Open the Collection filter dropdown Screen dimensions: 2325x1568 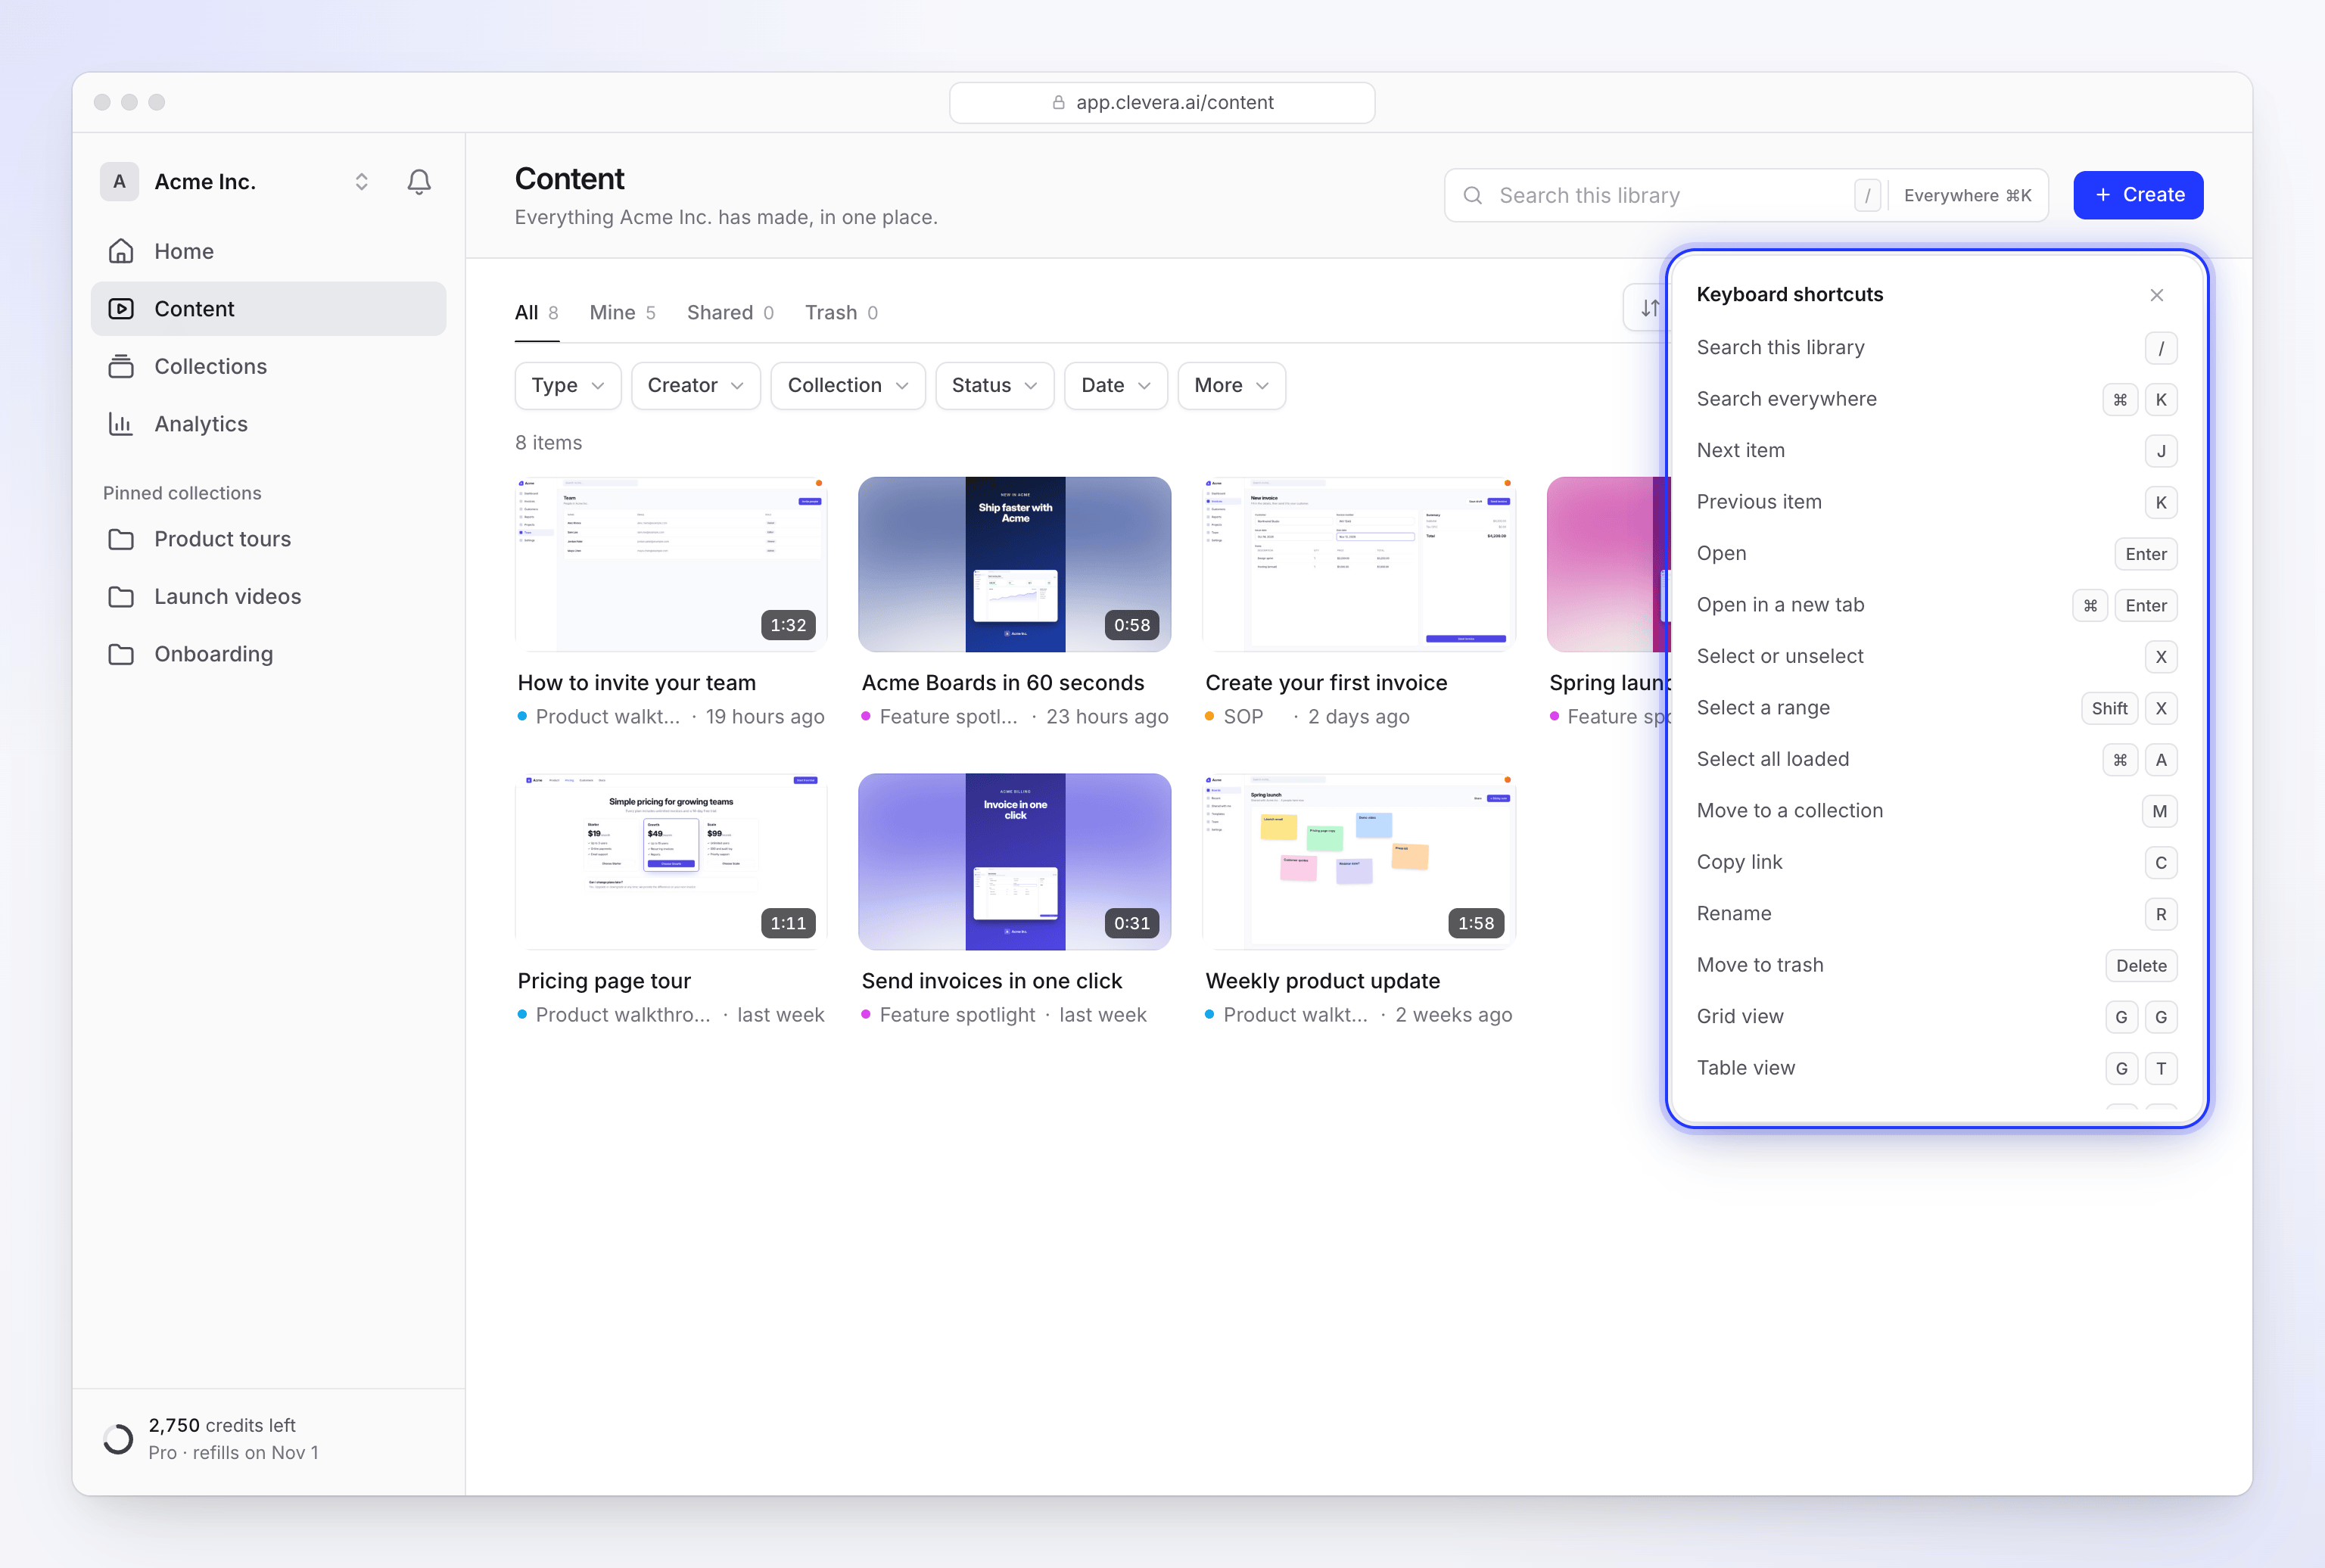click(847, 386)
